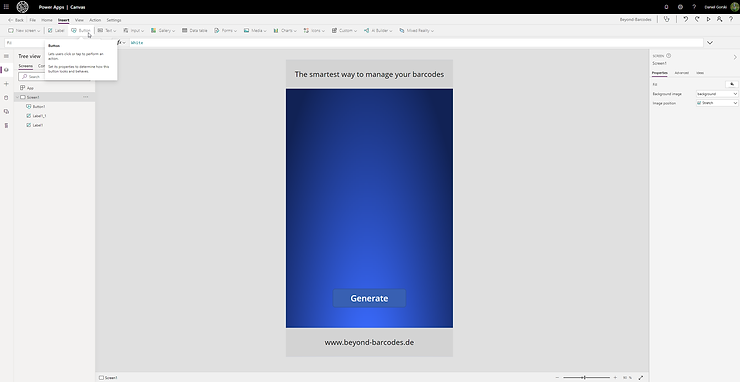
Task: Open the Background image dropdown
Action: point(717,94)
